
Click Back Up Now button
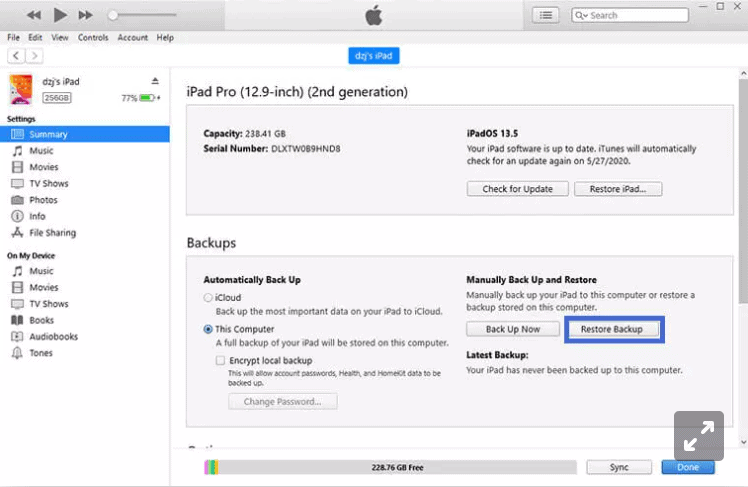click(513, 329)
